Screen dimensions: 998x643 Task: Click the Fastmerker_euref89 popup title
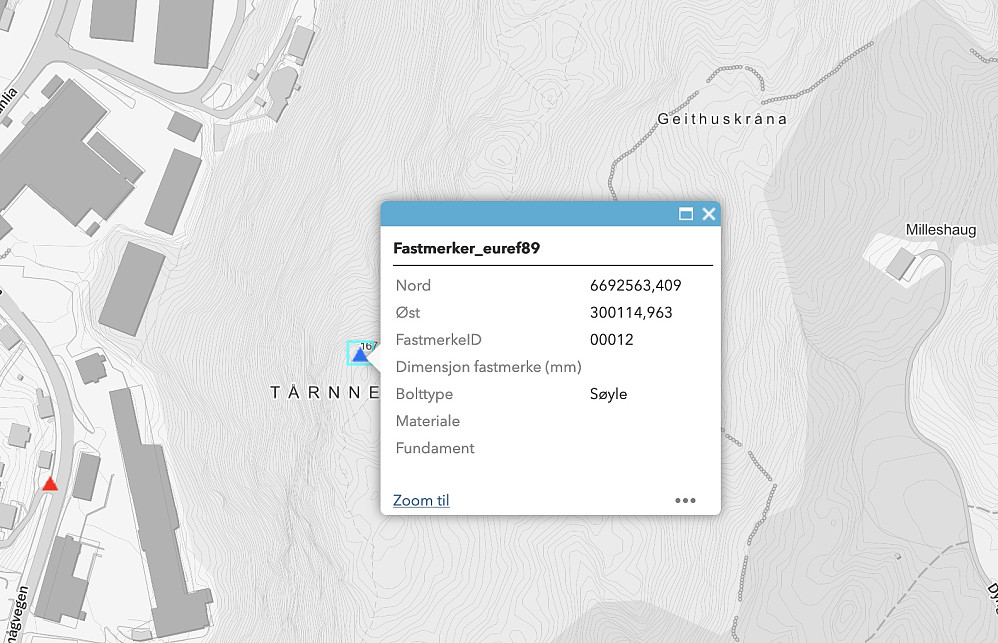click(467, 248)
